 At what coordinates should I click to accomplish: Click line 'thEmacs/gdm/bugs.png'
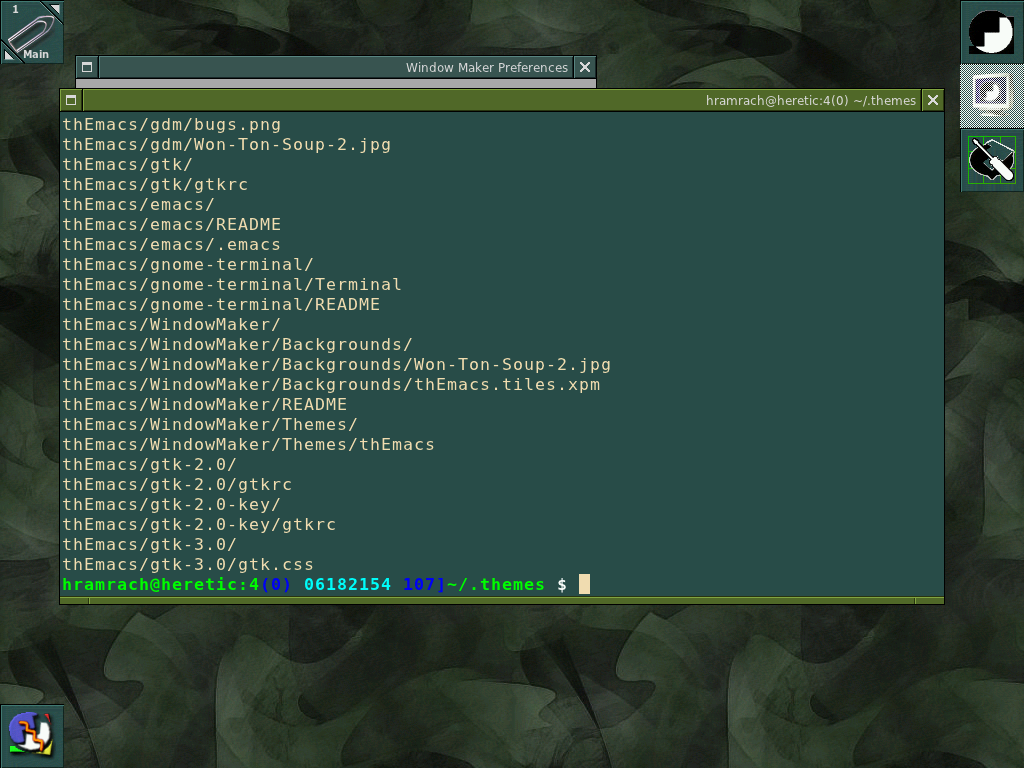[x=172, y=124]
